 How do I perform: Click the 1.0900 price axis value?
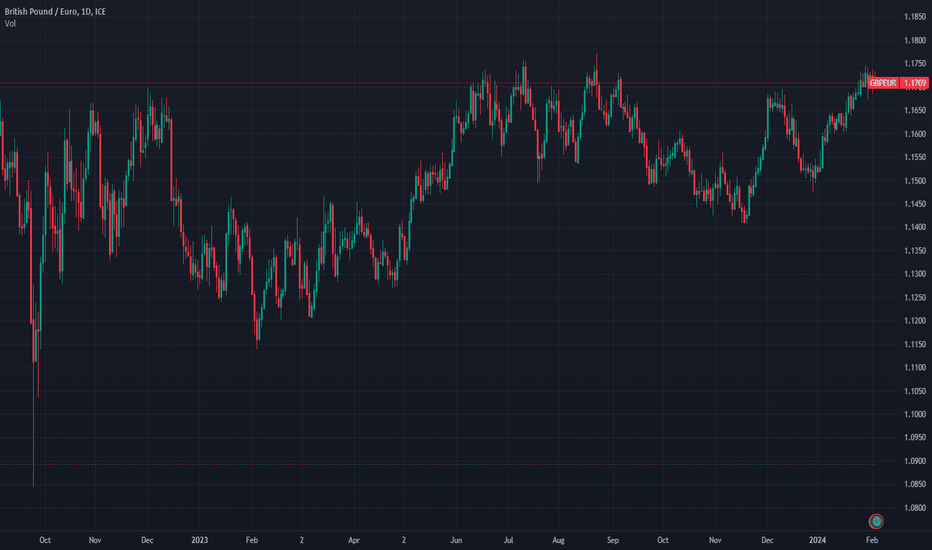coord(915,461)
